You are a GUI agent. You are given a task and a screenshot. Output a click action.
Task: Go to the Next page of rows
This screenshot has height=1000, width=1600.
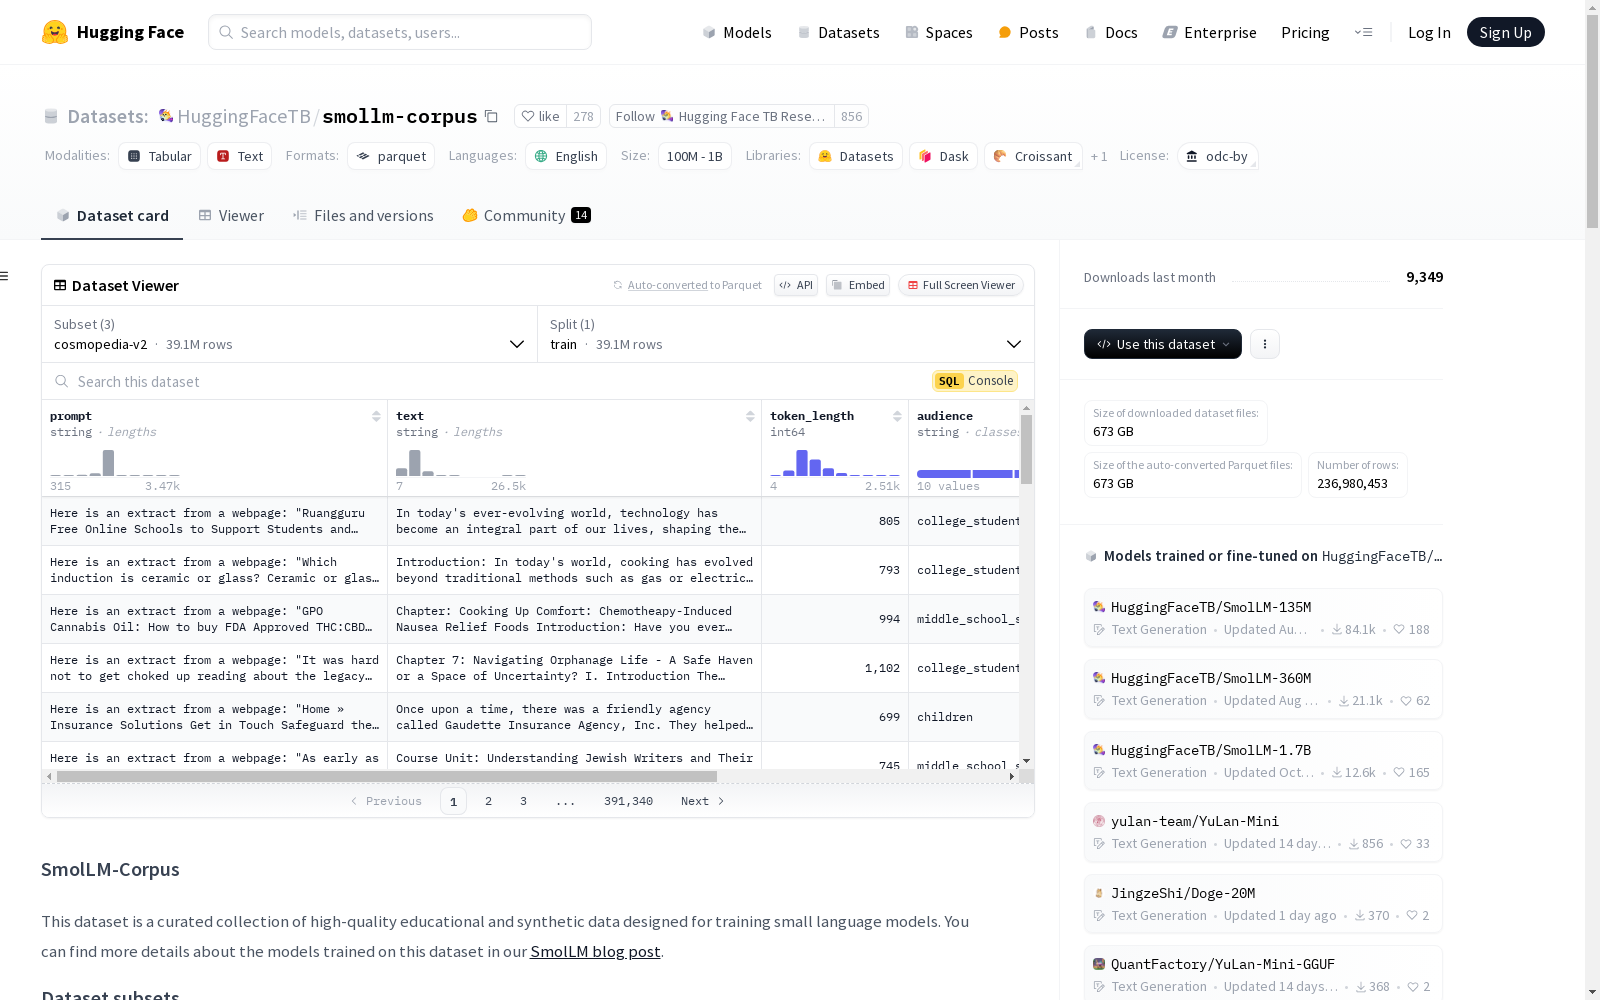click(702, 801)
